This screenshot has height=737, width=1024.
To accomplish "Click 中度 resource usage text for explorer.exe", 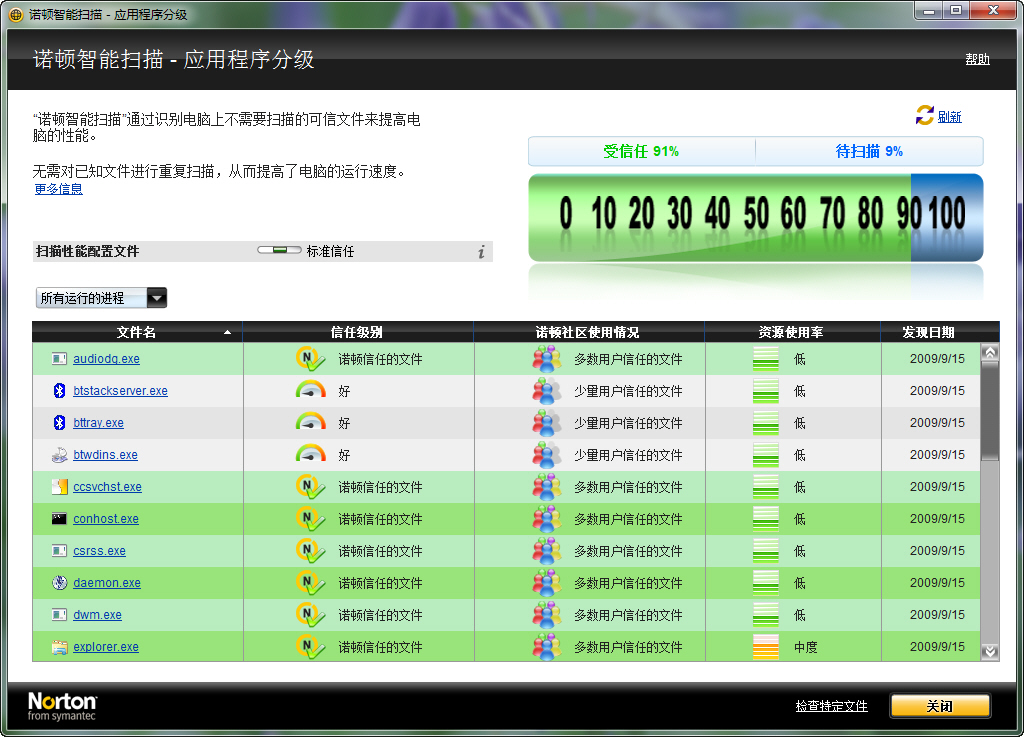I will click(x=805, y=648).
